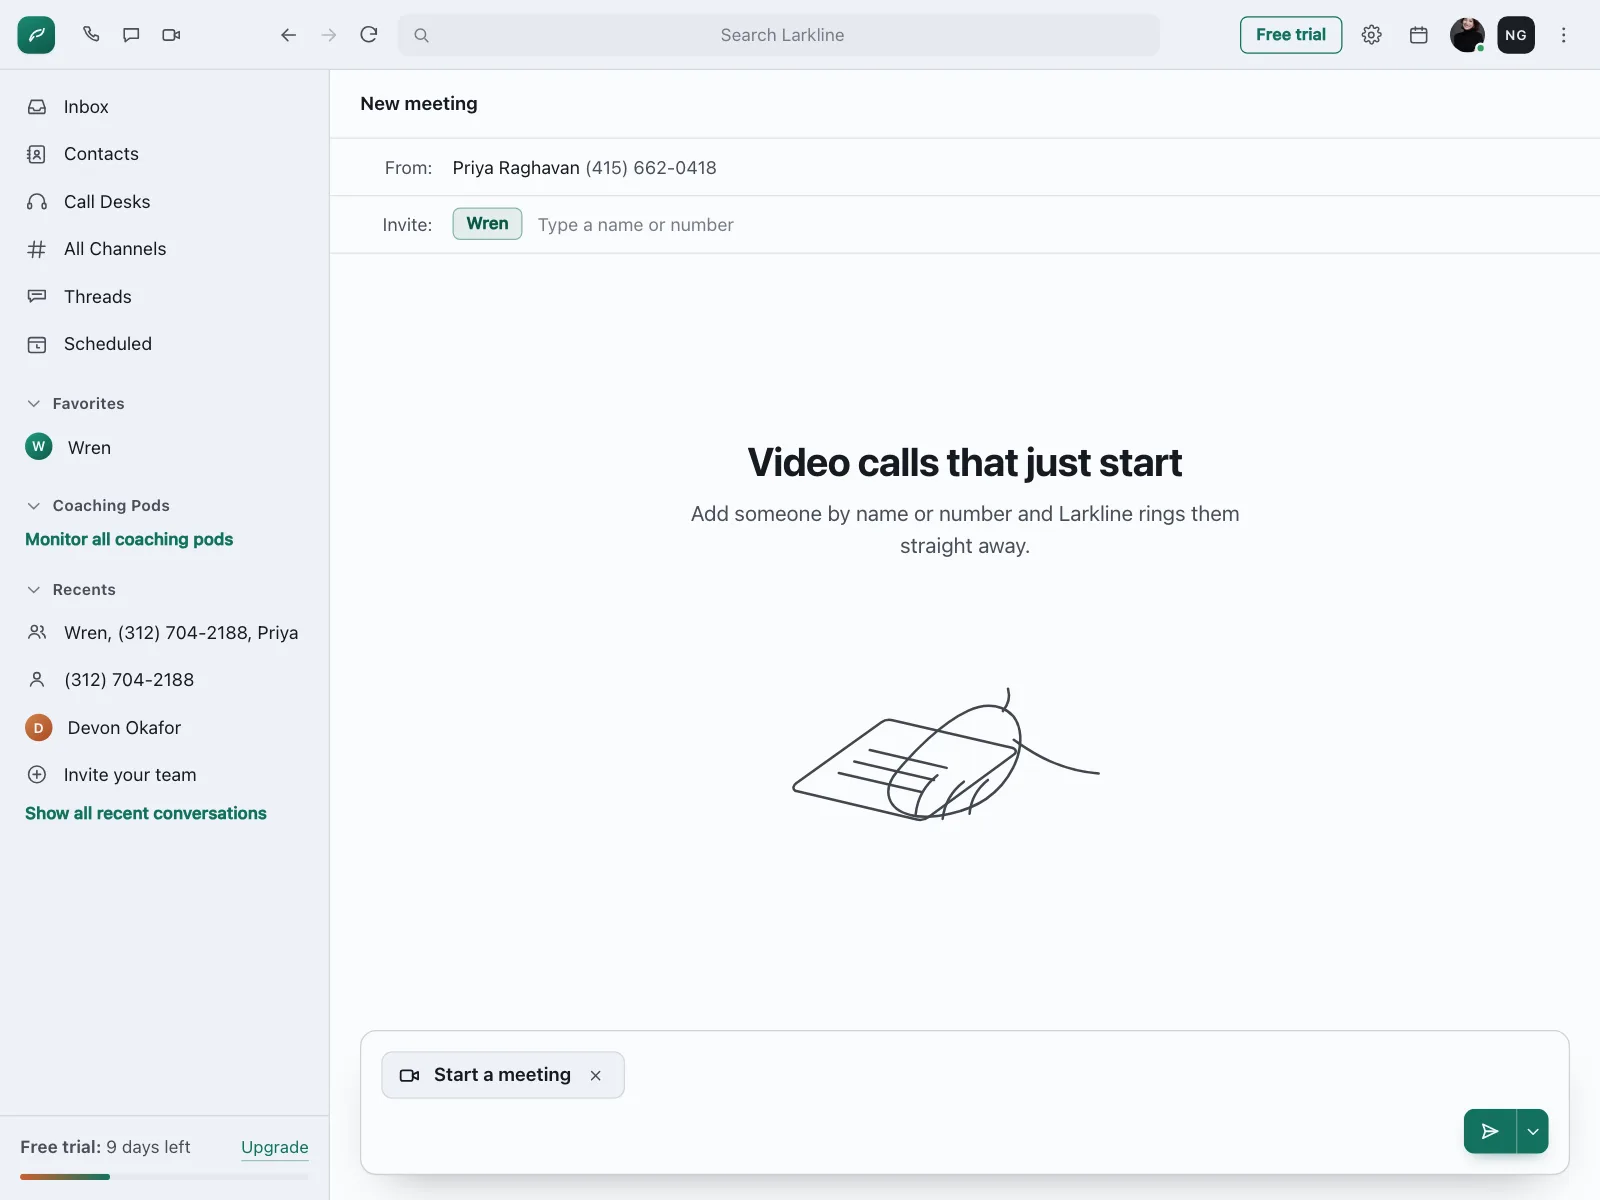1600x1200 pixels.
Task: Click Monitor all coaching pods link
Action: (x=129, y=539)
